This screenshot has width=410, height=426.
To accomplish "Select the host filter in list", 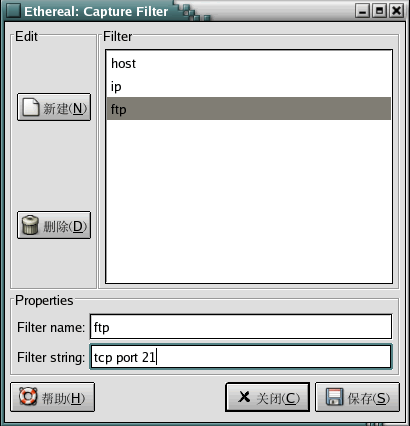I will 249,63.
